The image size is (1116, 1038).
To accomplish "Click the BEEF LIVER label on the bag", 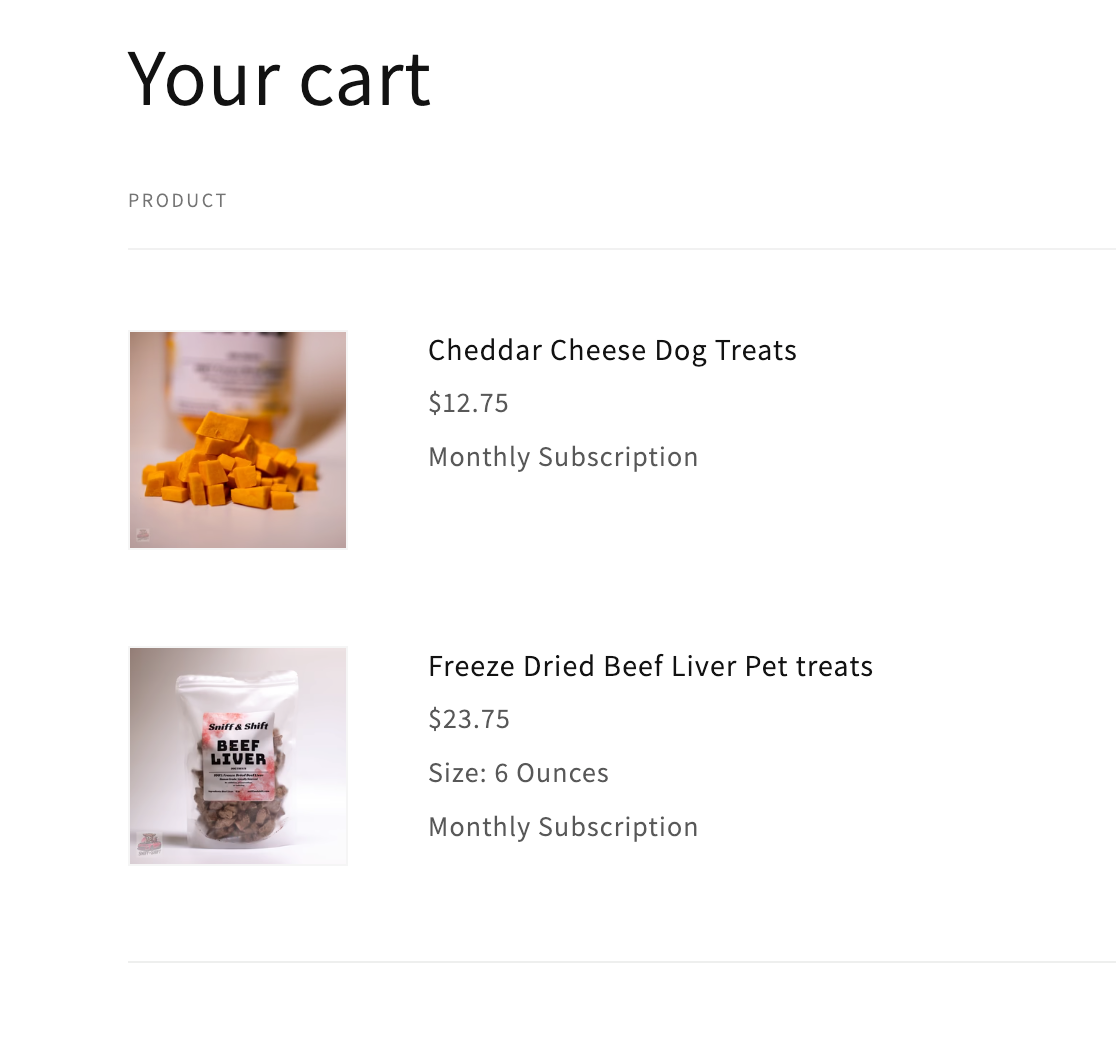I will tap(239, 752).
